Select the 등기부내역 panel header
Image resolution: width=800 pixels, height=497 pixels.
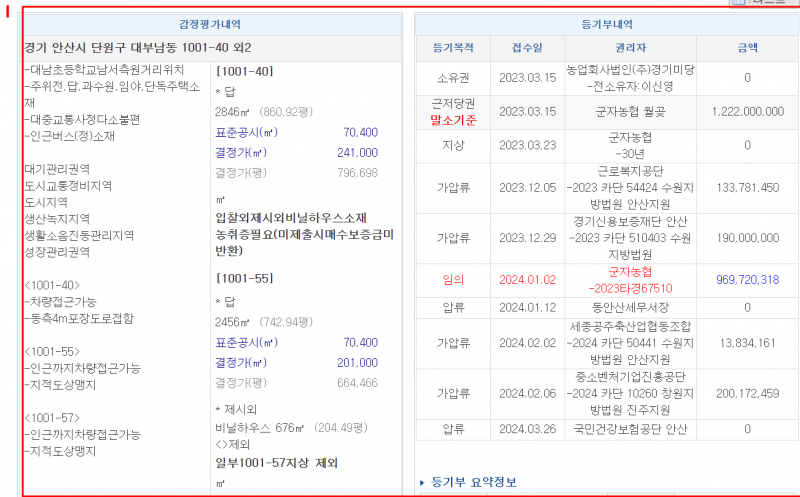point(607,24)
